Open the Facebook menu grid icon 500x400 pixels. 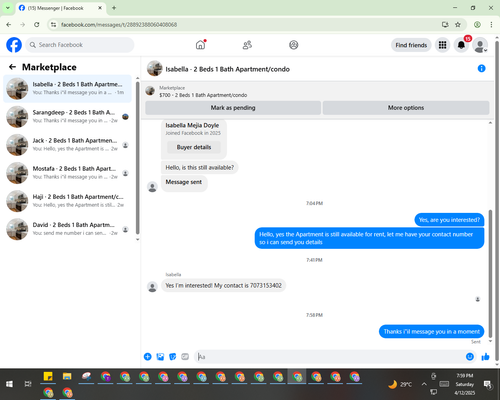[442, 45]
